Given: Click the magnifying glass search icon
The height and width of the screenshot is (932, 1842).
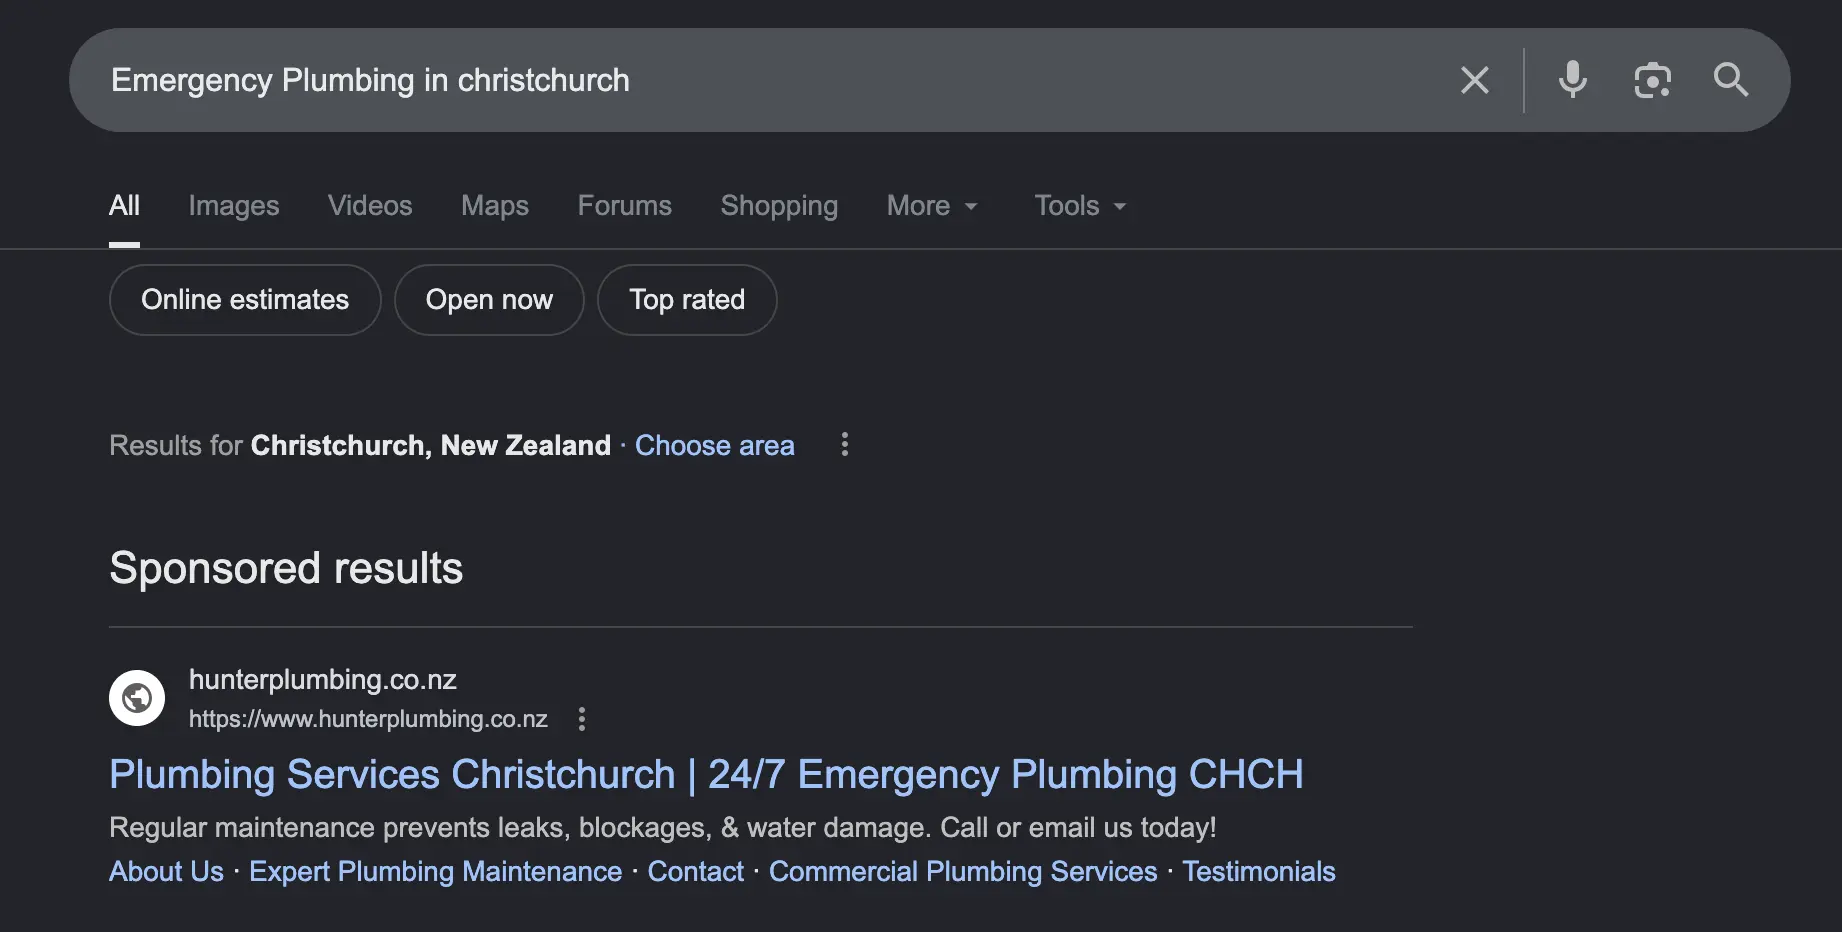Looking at the screenshot, I should [x=1731, y=80].
